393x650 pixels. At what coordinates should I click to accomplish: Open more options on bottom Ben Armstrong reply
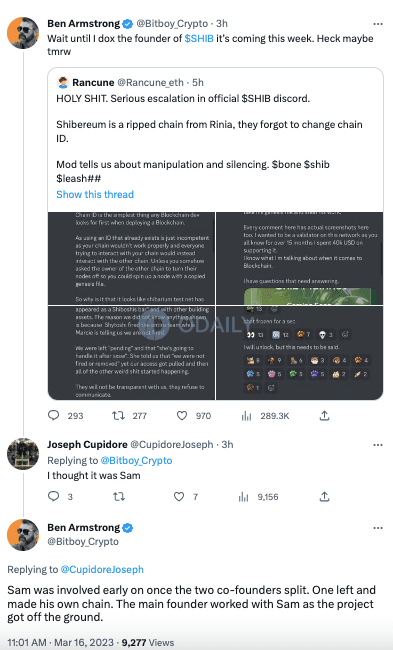point(378,528)
